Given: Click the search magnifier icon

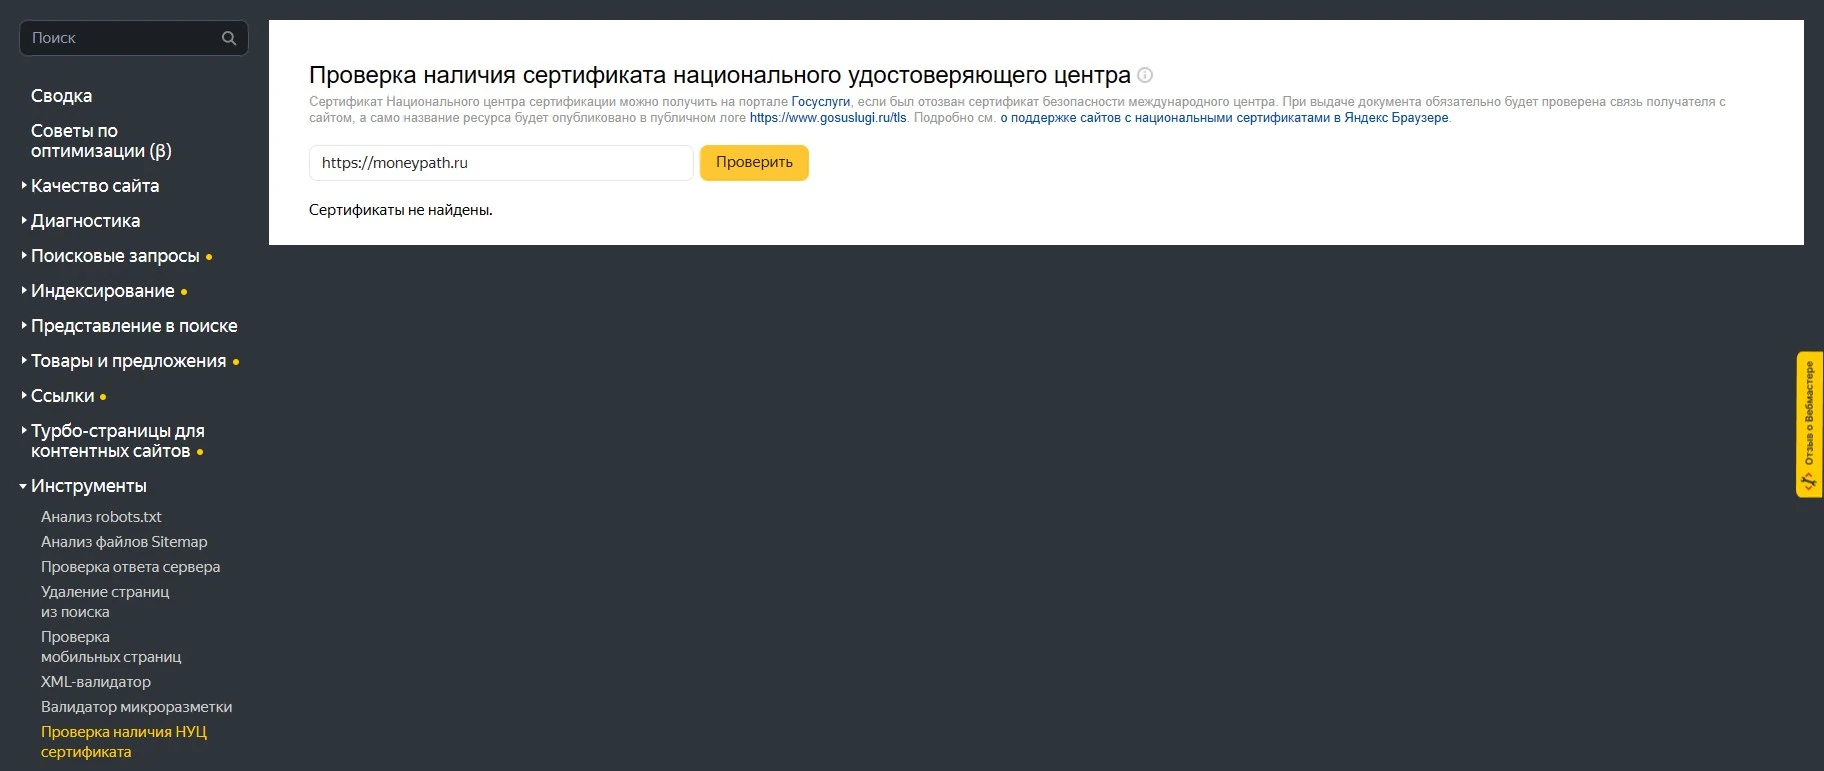Looking at the screenshot, I should [229, 38].
